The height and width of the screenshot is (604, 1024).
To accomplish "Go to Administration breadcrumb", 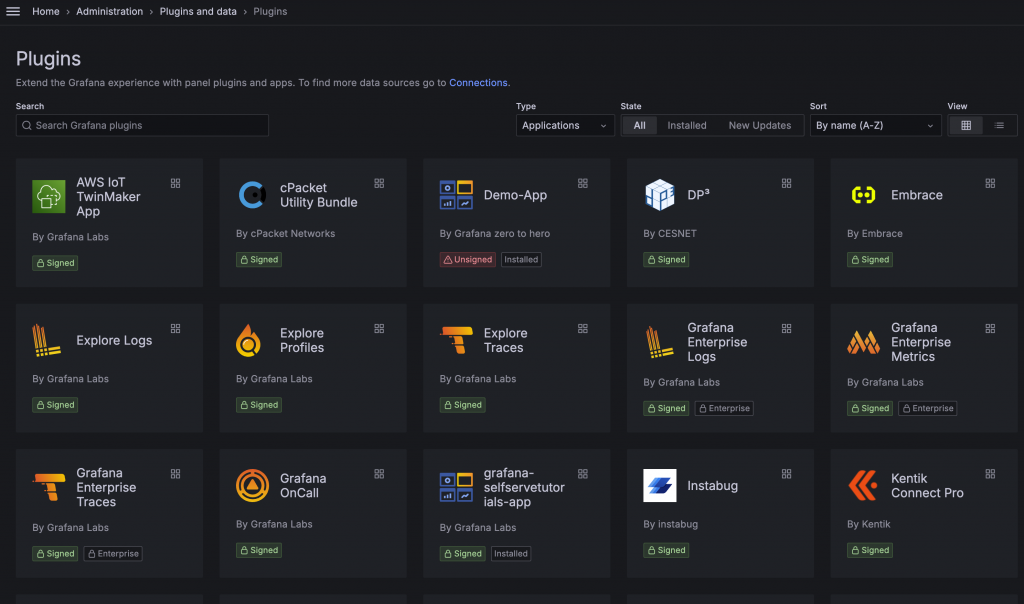I will tap(109, 11).
